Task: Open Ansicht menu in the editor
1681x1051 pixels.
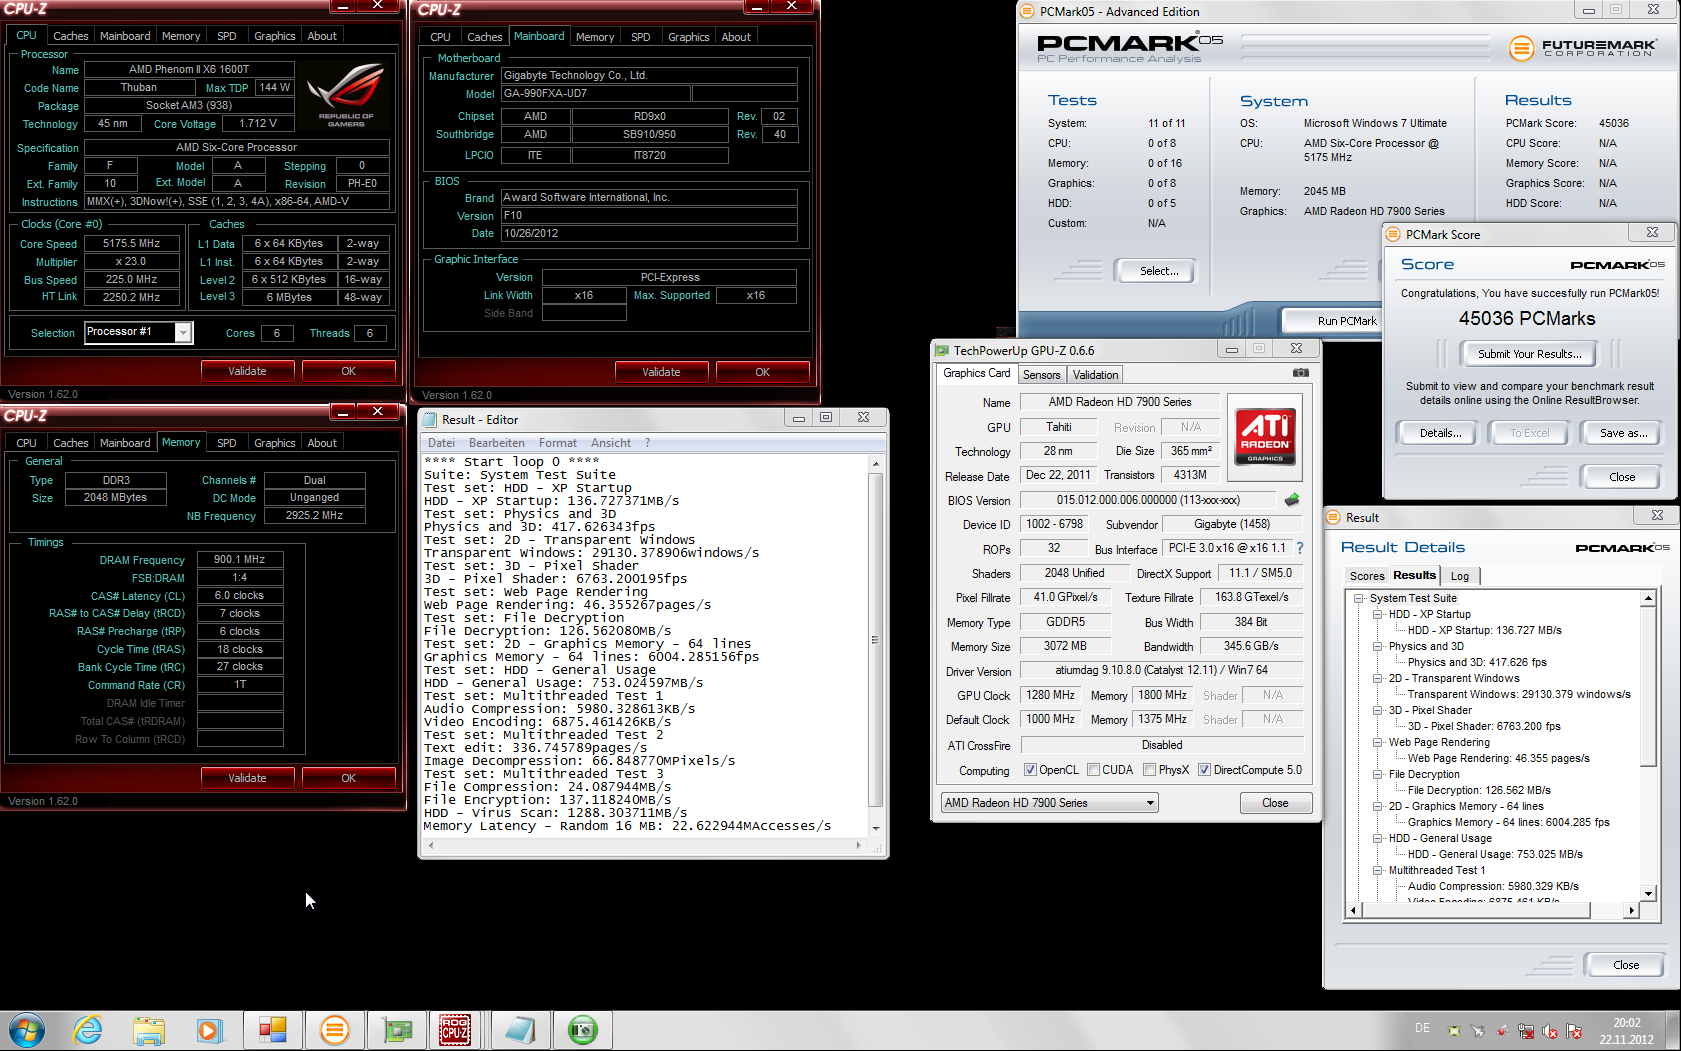Action: tap(610, 443)
